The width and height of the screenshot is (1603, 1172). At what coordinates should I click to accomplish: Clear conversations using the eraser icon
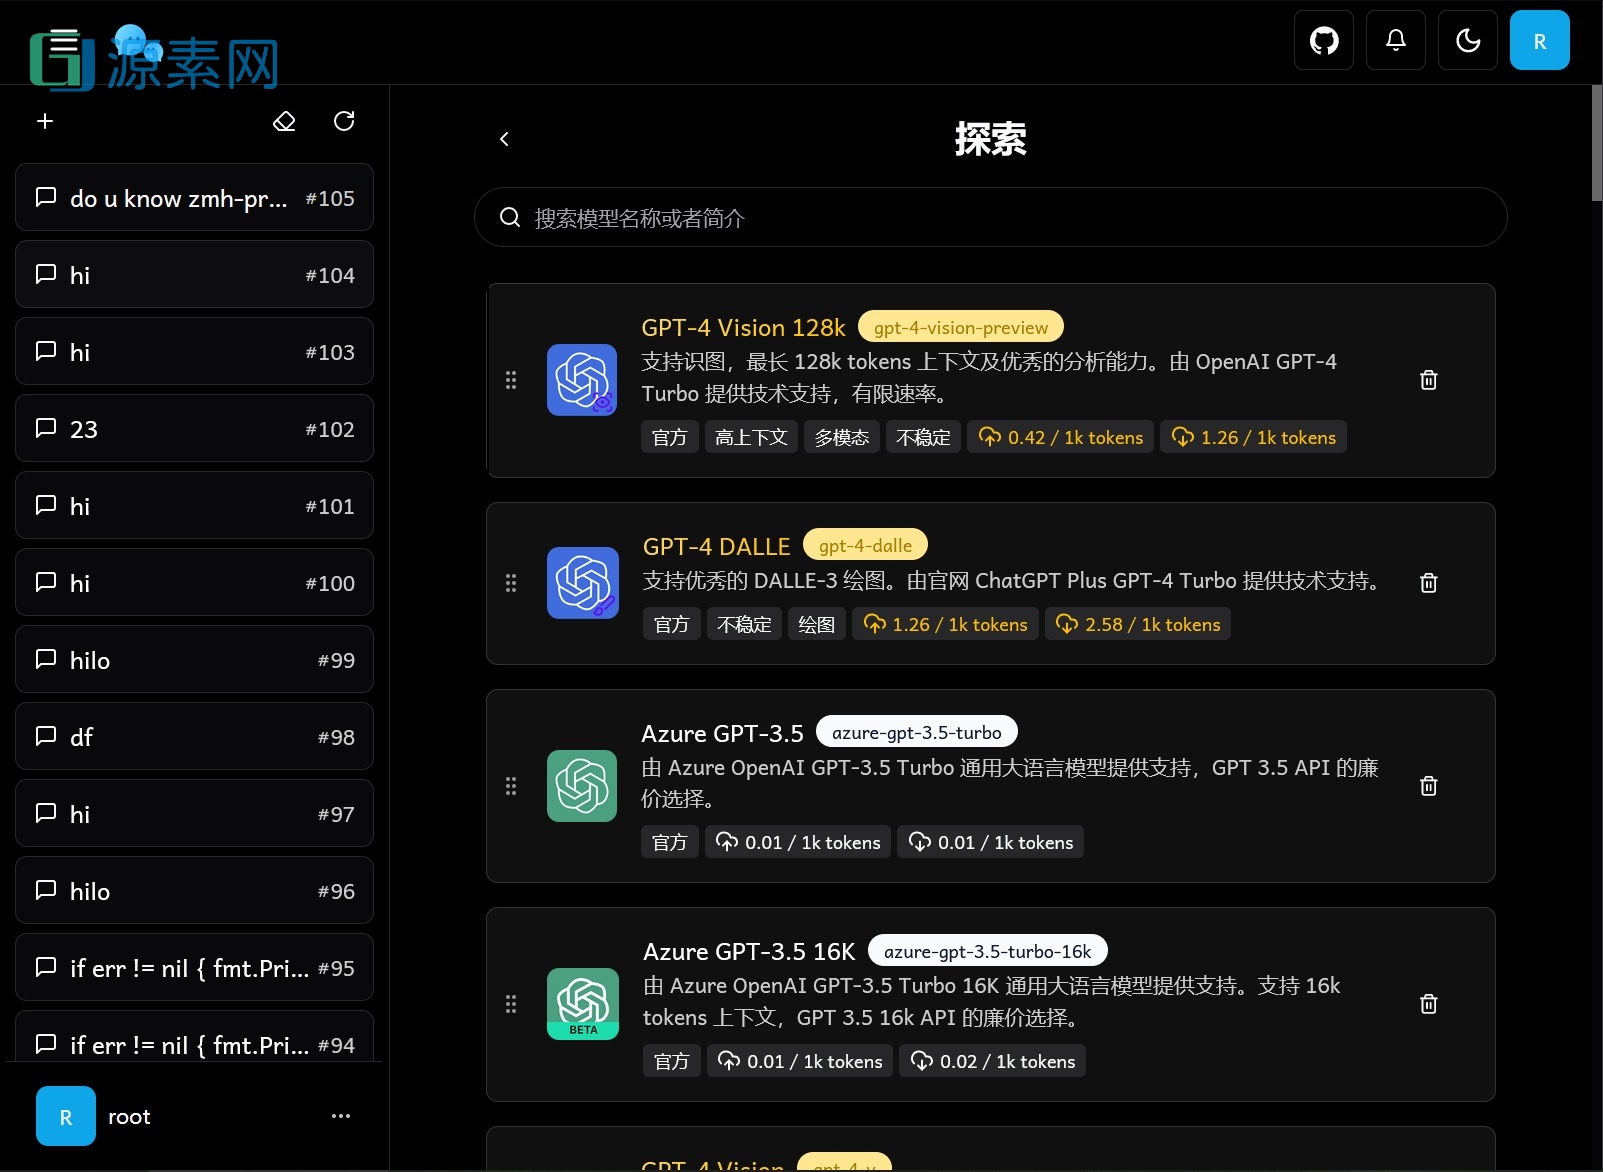click(284, 120)
